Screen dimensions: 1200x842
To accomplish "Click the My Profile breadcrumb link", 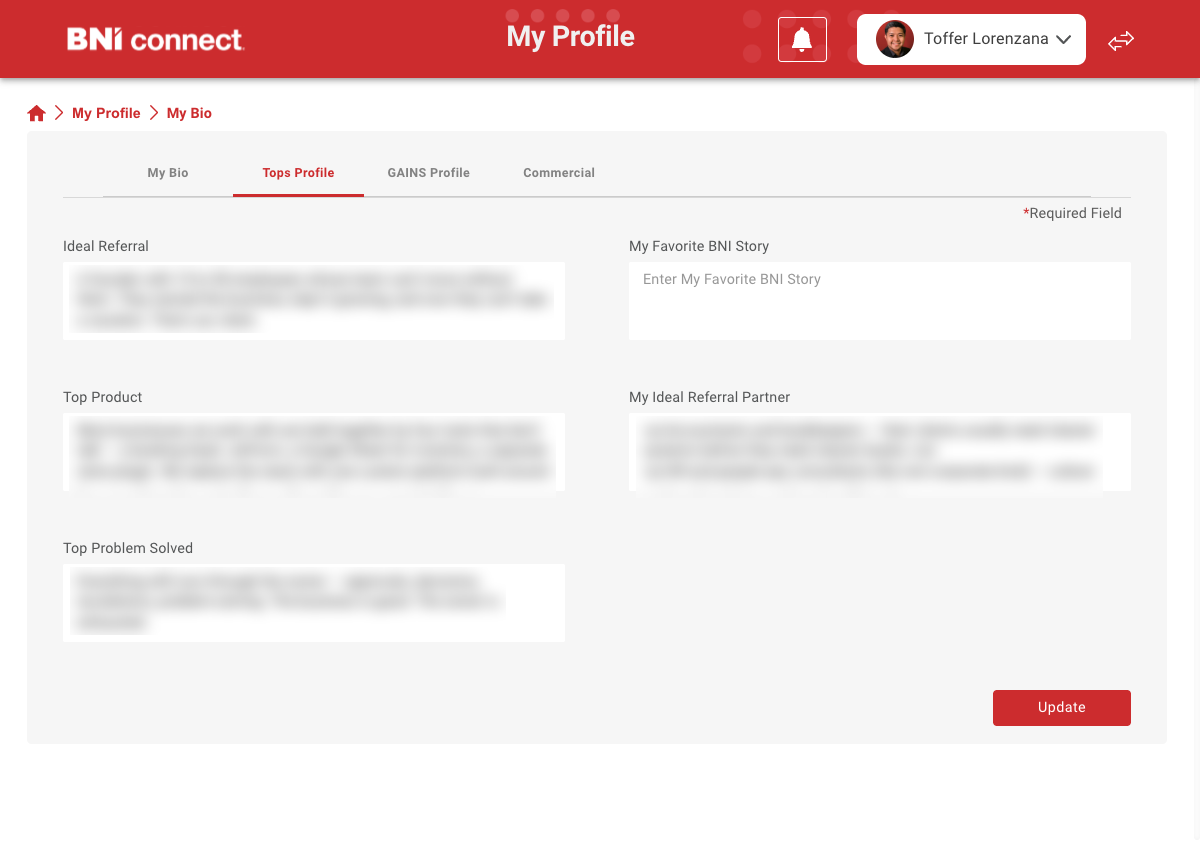I will pos(106,113).
